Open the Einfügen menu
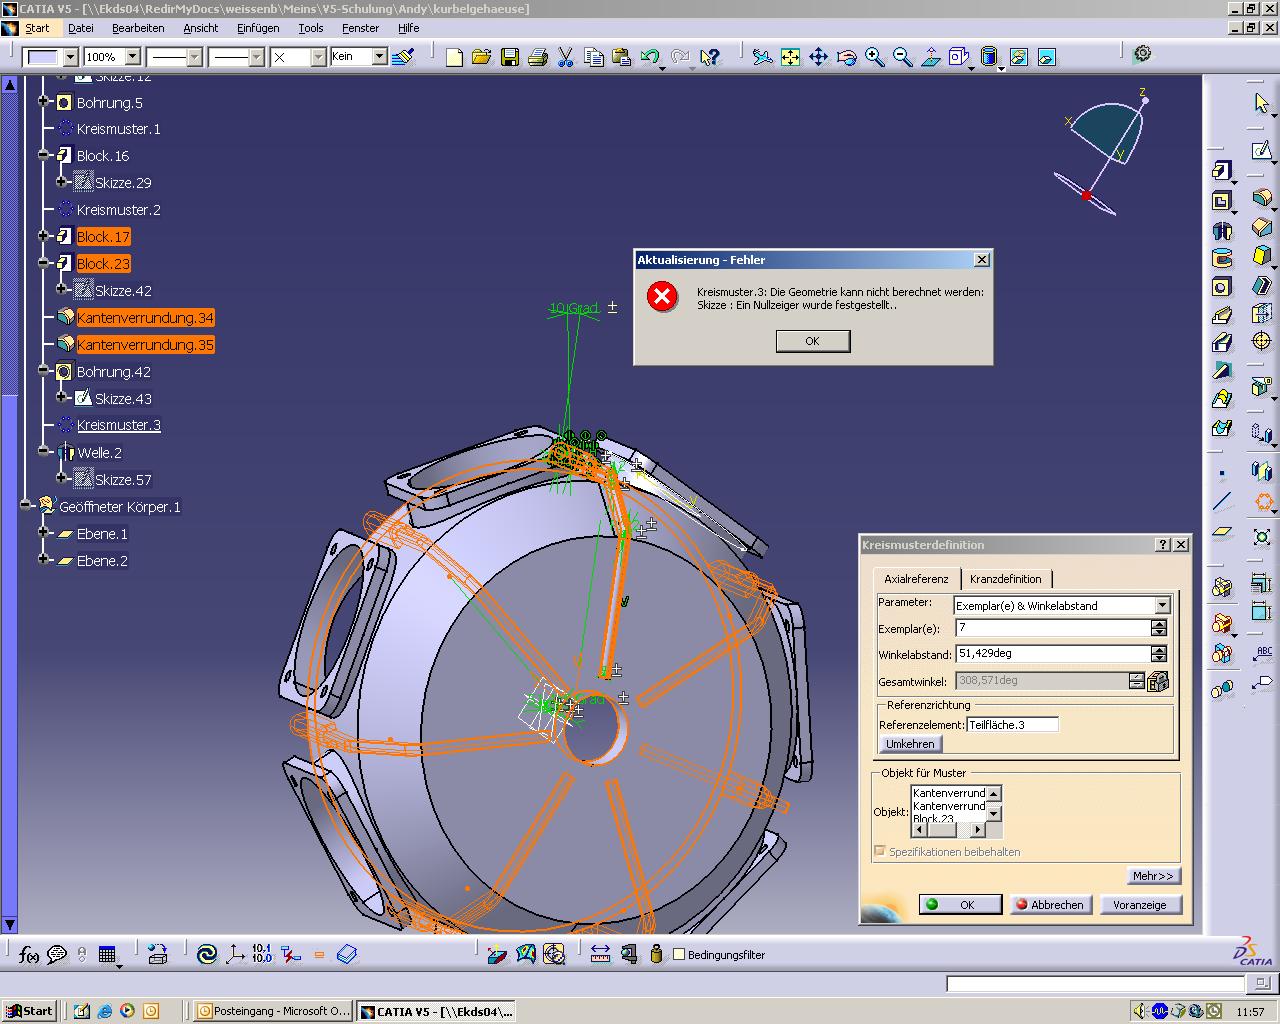The width and height of the screenshot is (1280, 1024). (258, 28)
